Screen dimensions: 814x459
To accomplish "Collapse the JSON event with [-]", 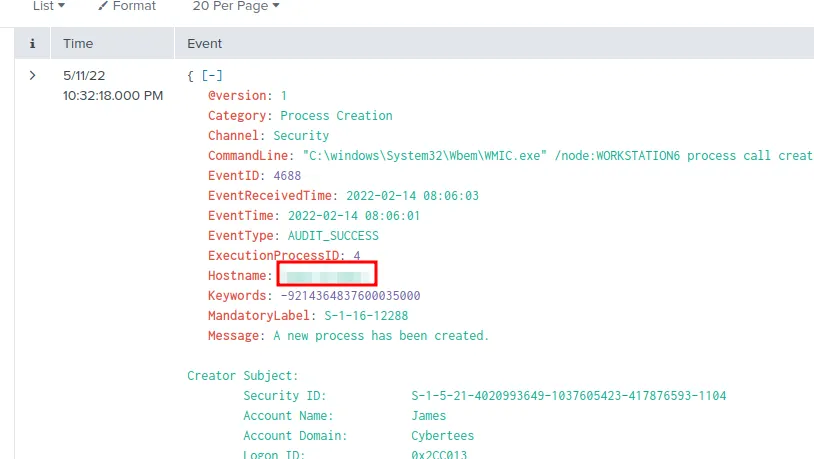I will [212, 76].
